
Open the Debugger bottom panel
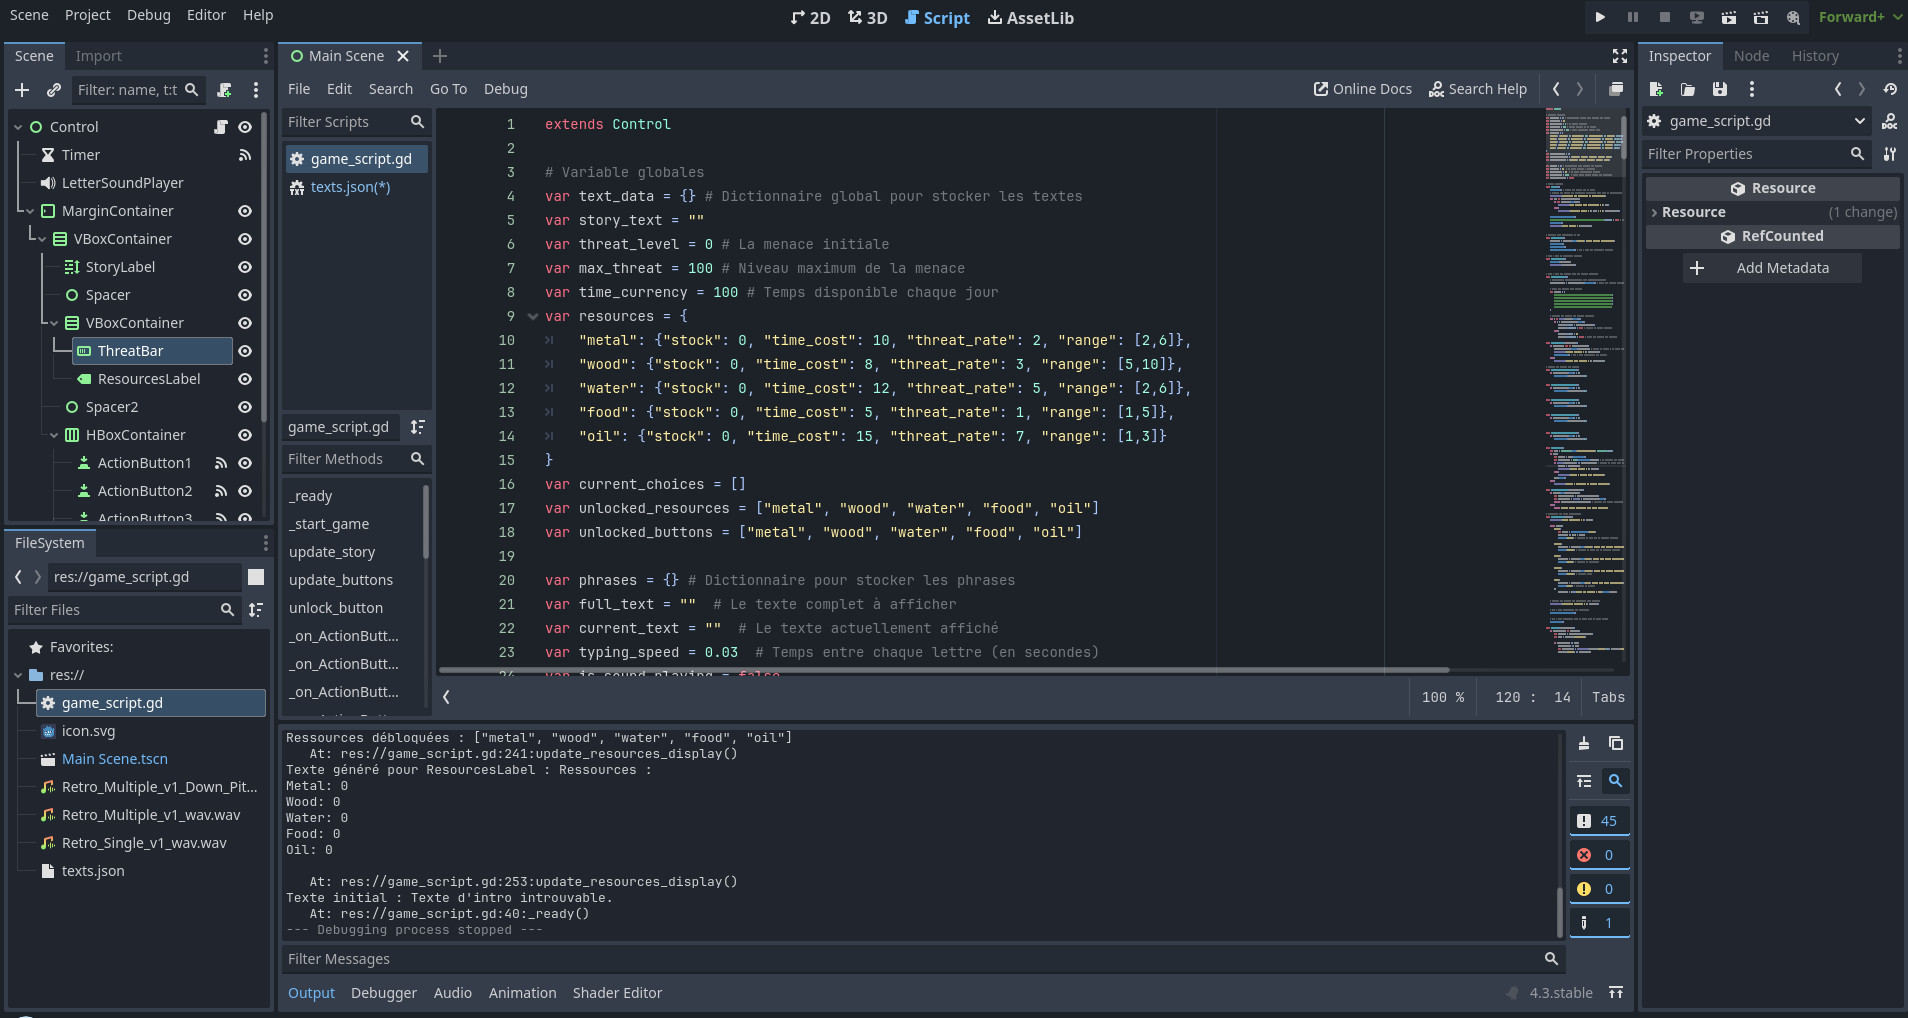[384, 993]
